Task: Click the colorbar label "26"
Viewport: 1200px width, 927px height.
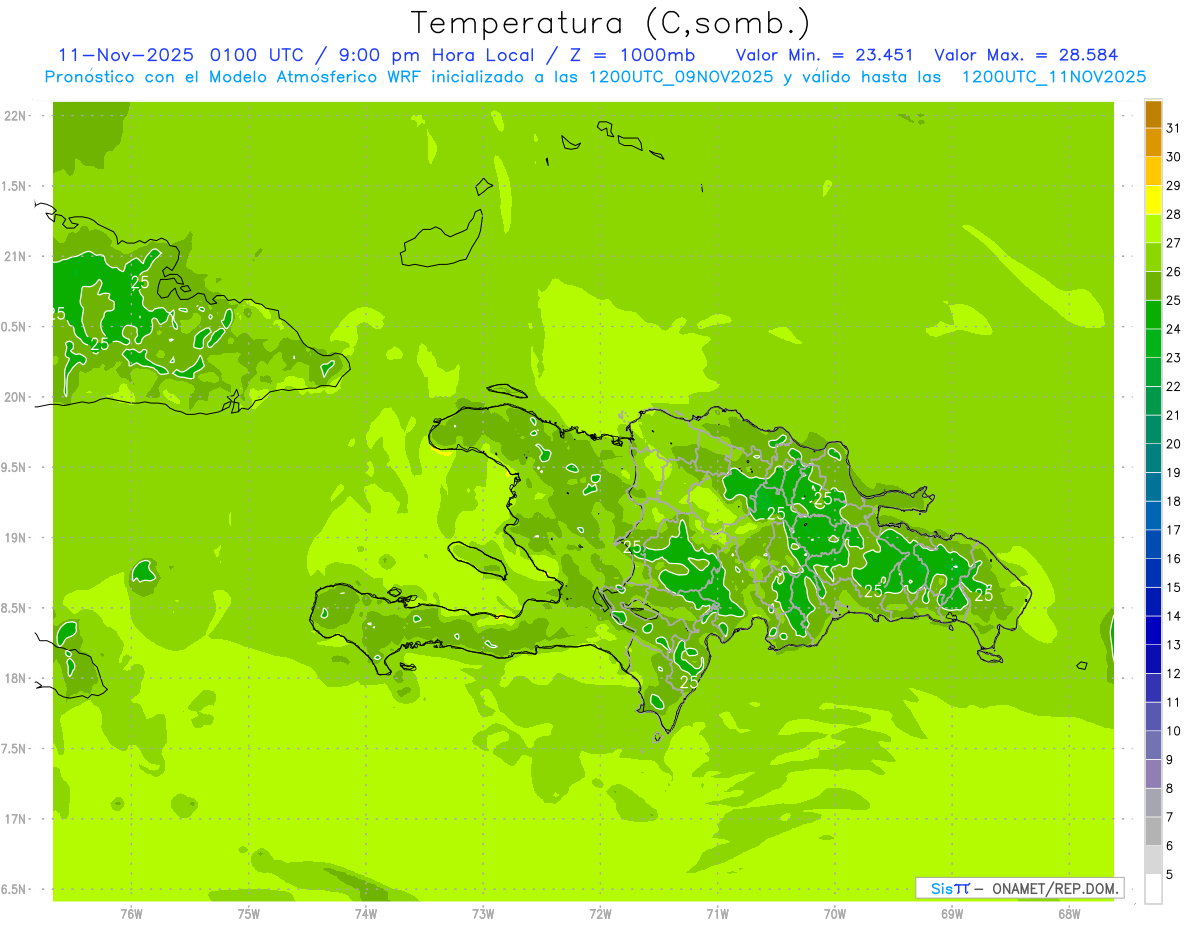Action: coord(1173,272)
